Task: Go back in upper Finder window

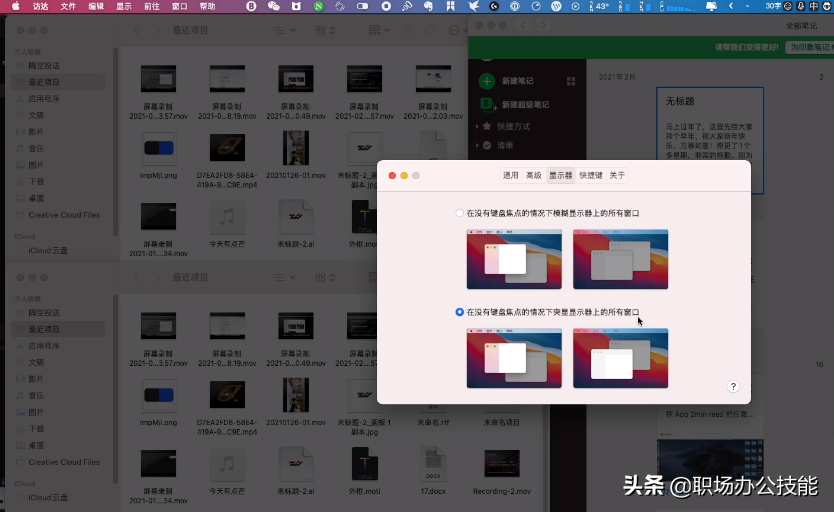Action: coord(137,30)
